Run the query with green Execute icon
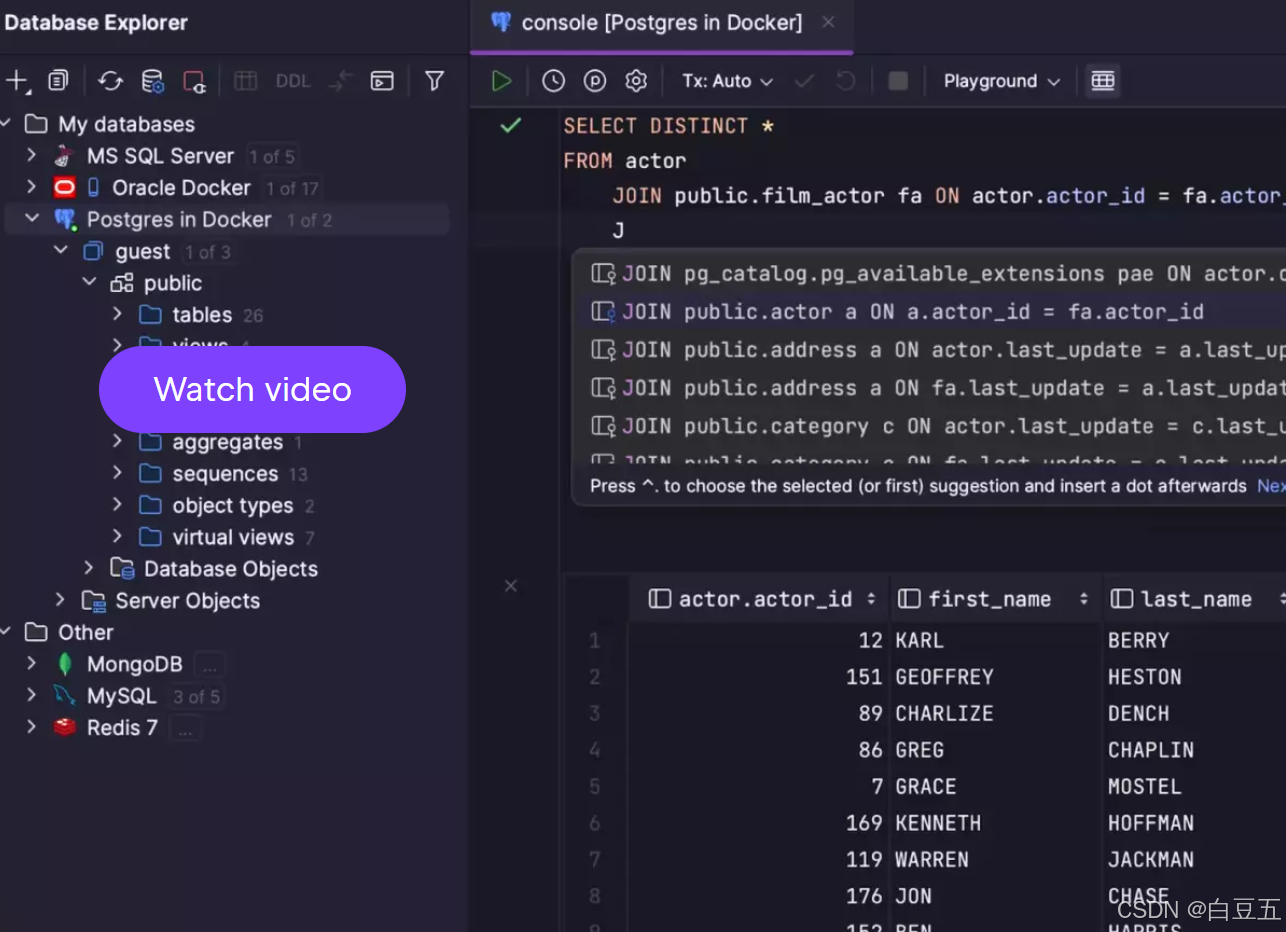Viewport: 1286px width, 932px height. [x=502, y=81]
